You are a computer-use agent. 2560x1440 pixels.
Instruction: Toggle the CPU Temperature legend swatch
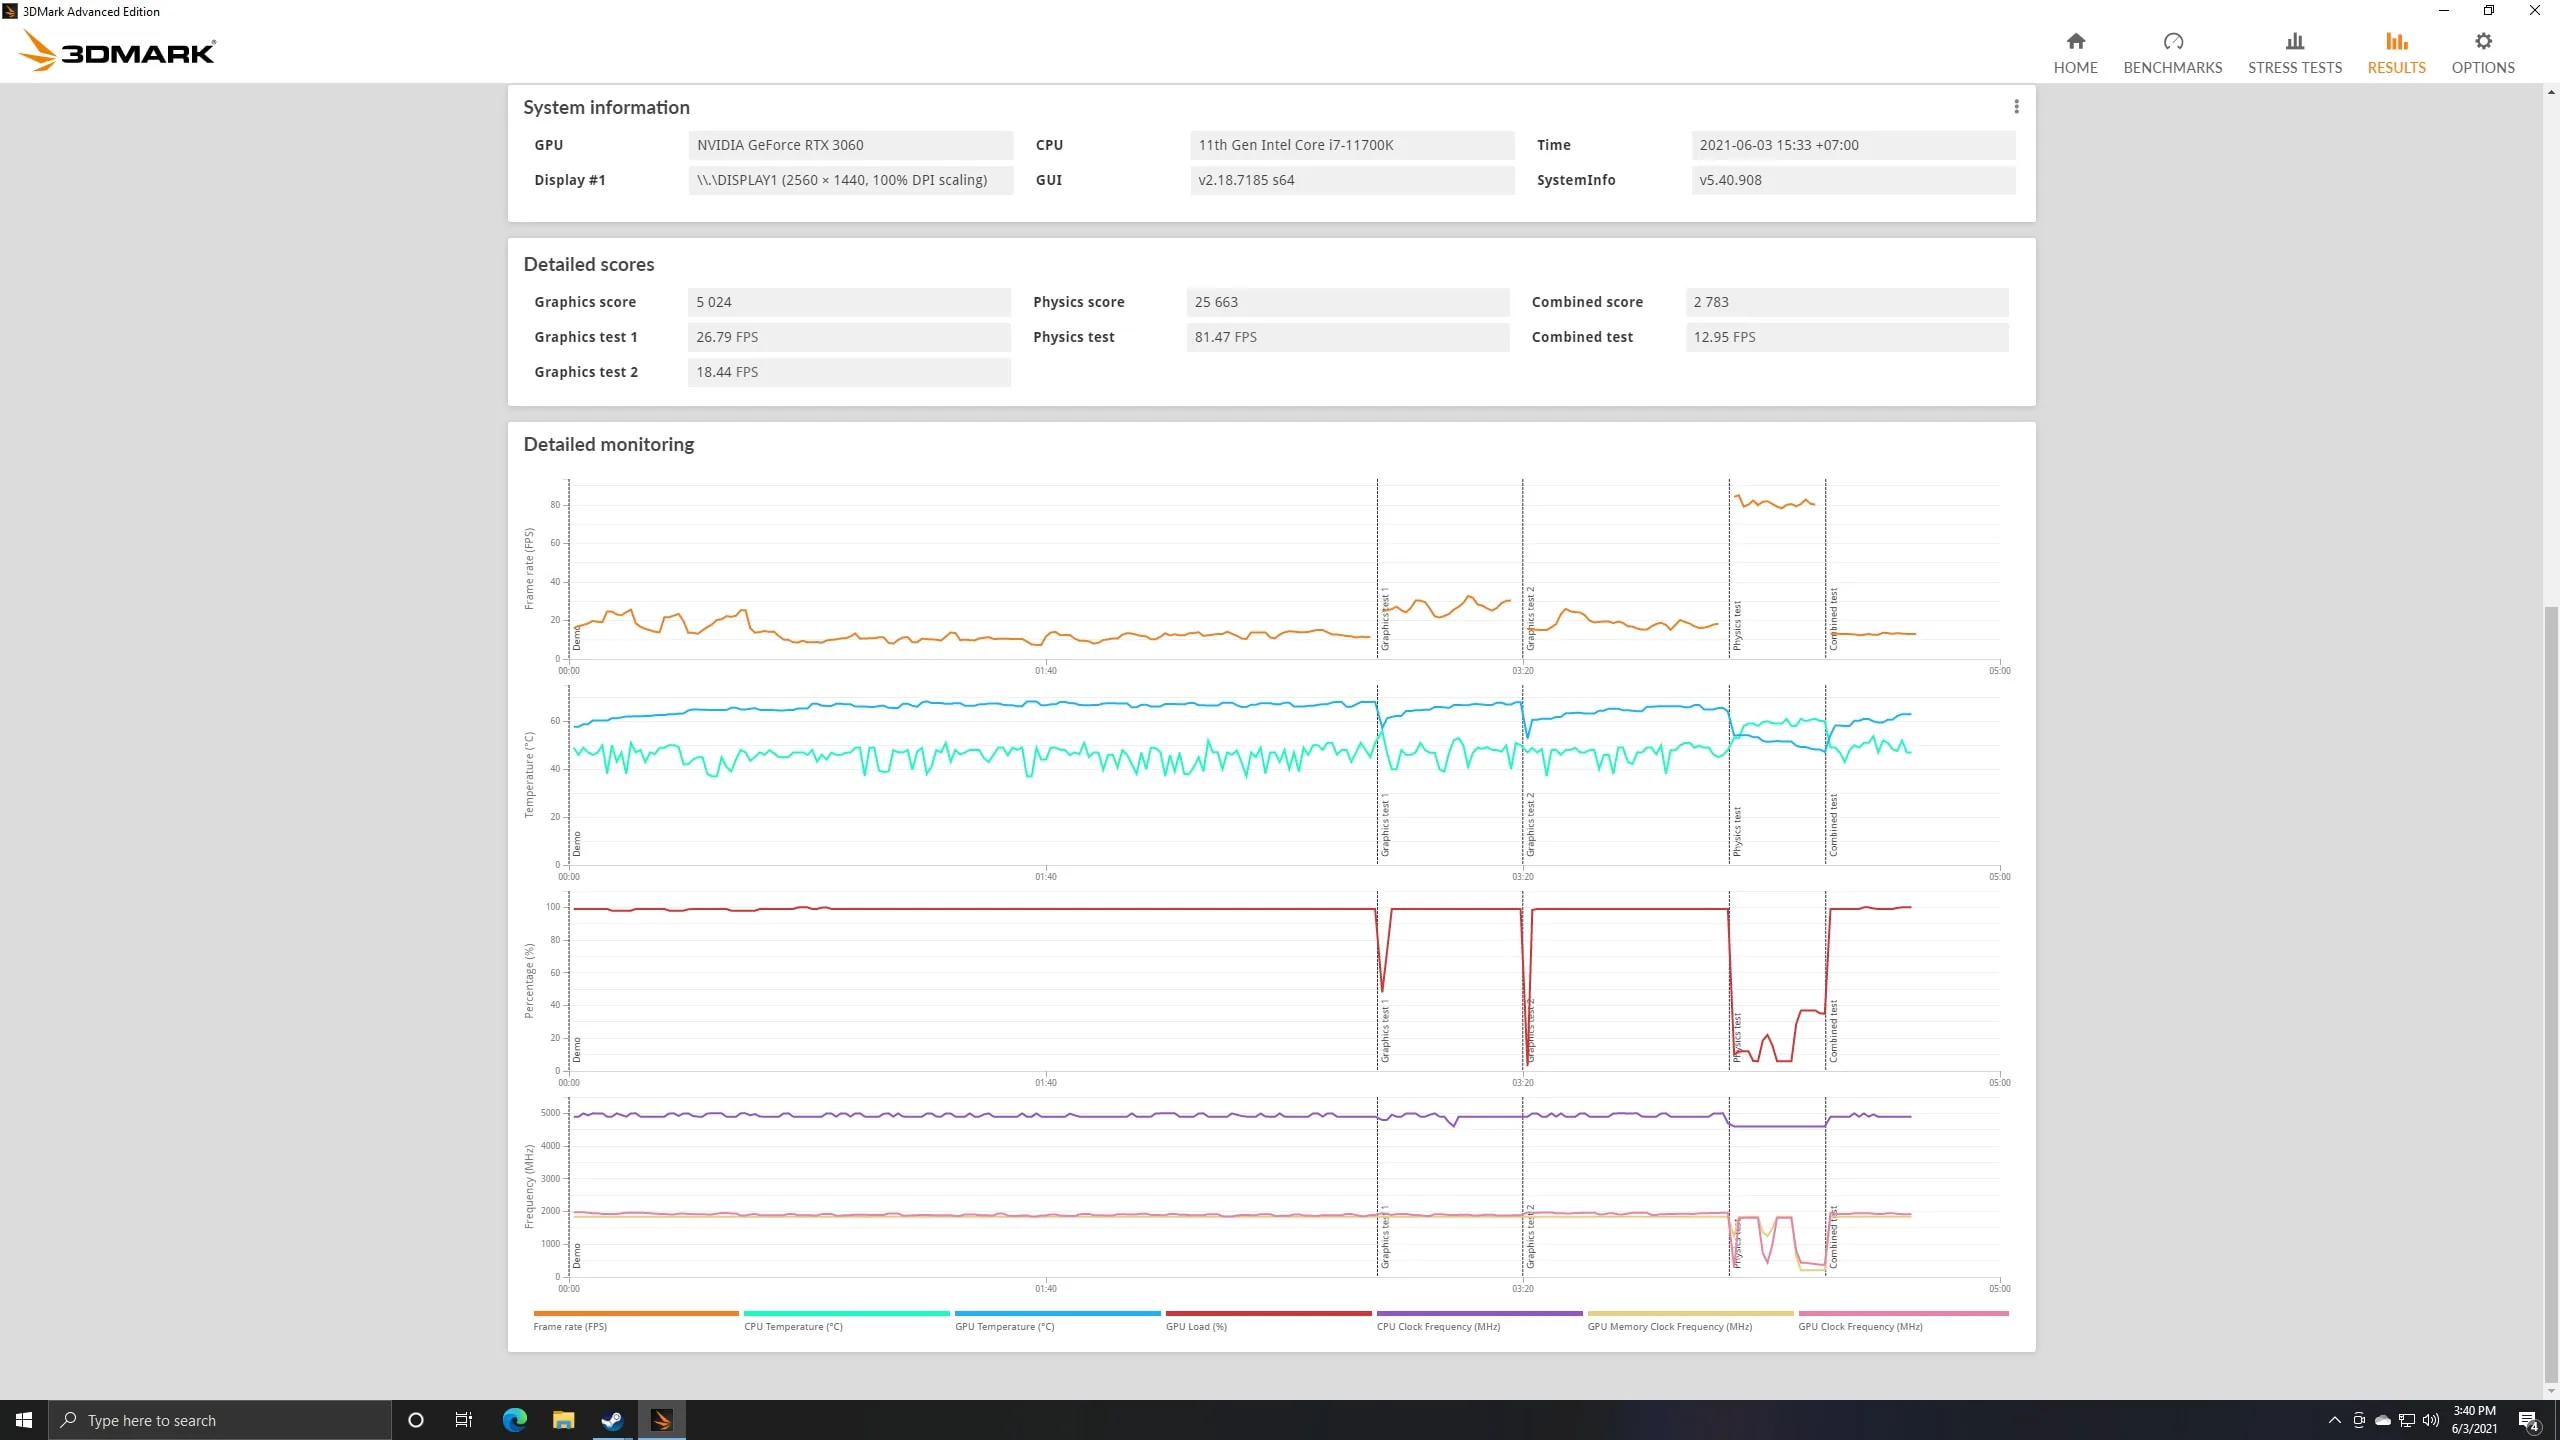[846, 1313]
